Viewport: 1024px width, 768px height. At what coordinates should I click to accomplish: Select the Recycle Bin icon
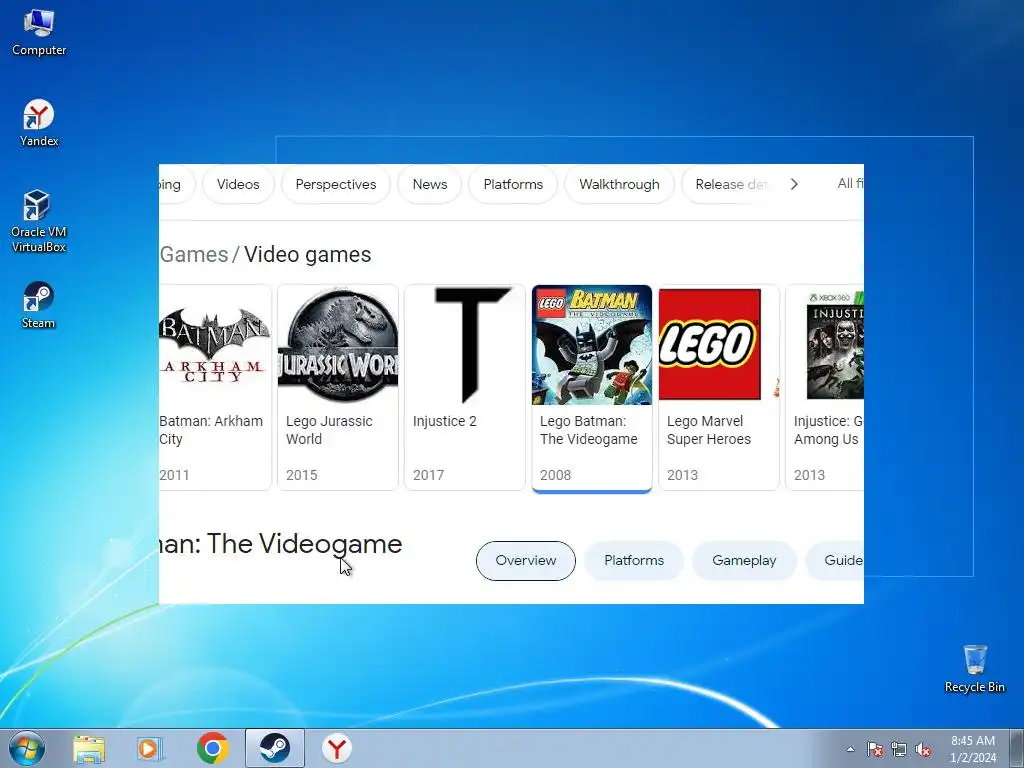[x=974, y=669]
